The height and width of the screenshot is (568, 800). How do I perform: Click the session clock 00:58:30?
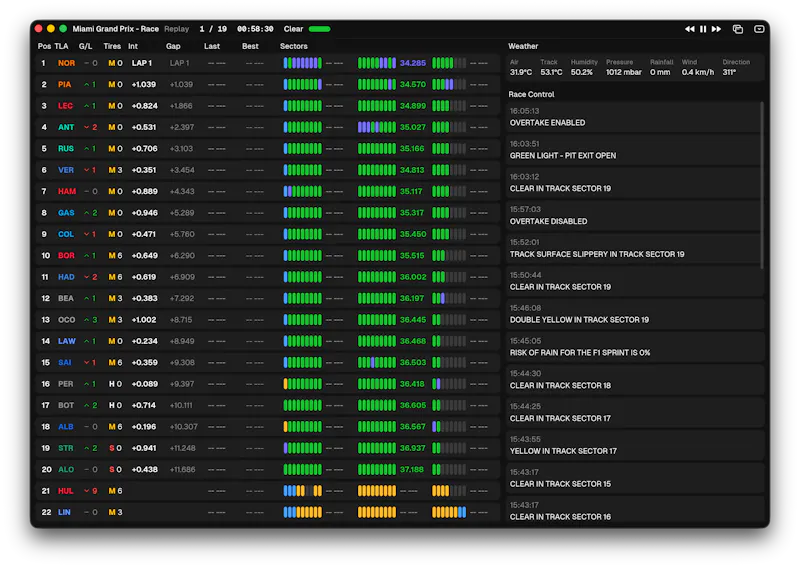255,29
